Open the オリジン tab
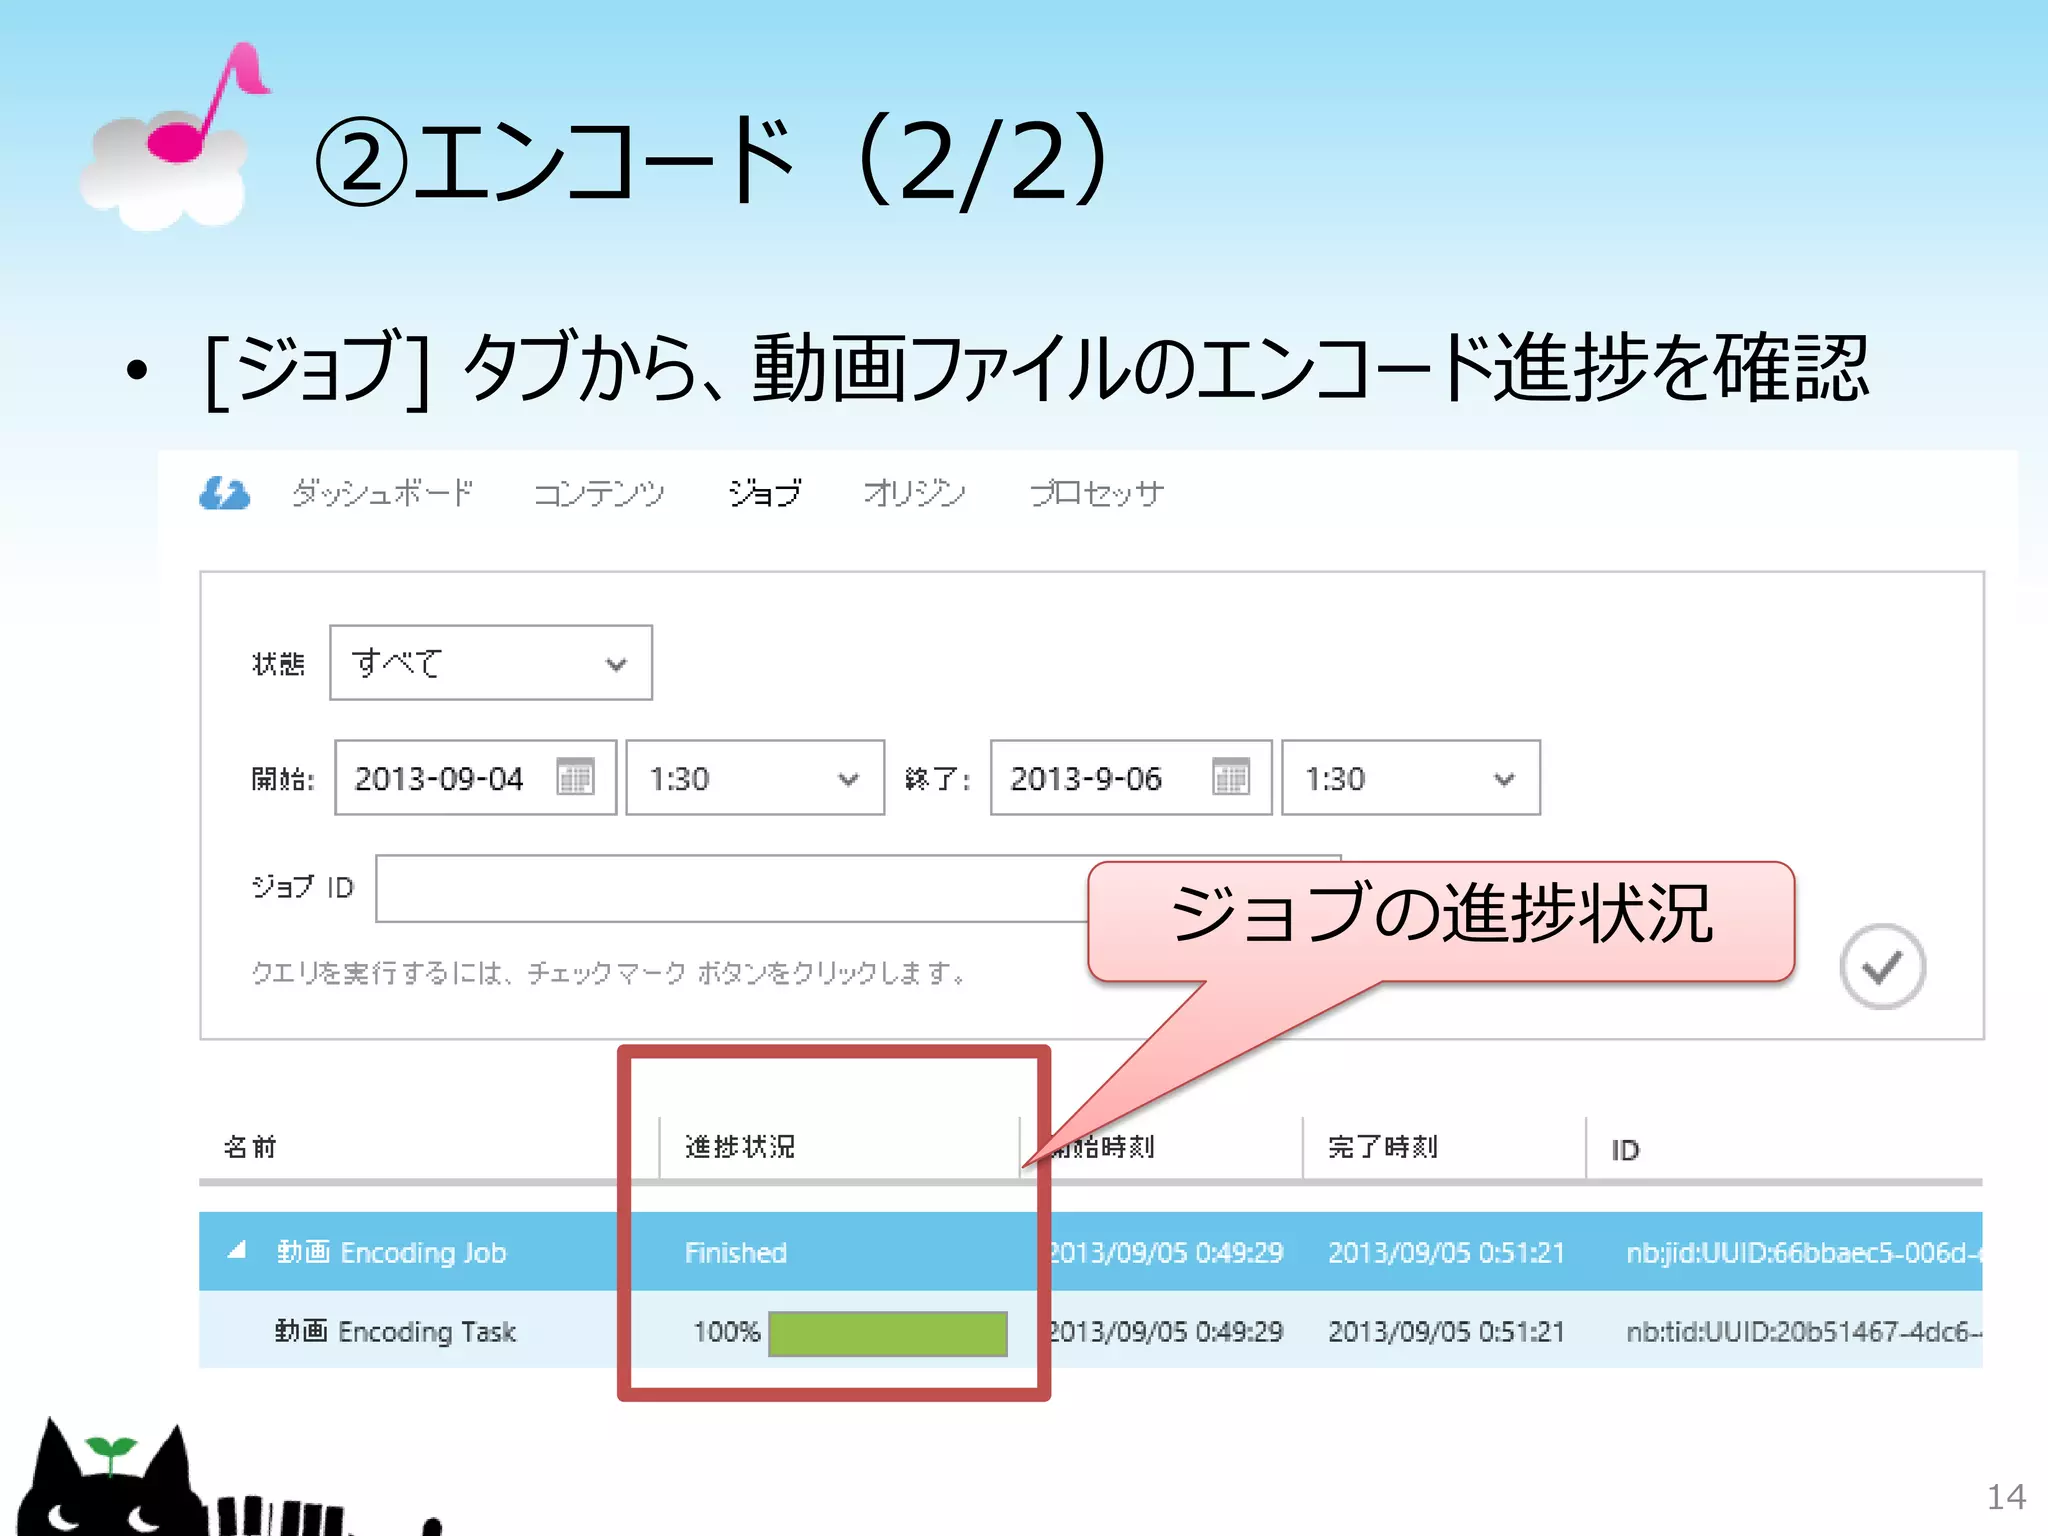The height and width of the screenshot is (1536, 2048). coord(914,493)
